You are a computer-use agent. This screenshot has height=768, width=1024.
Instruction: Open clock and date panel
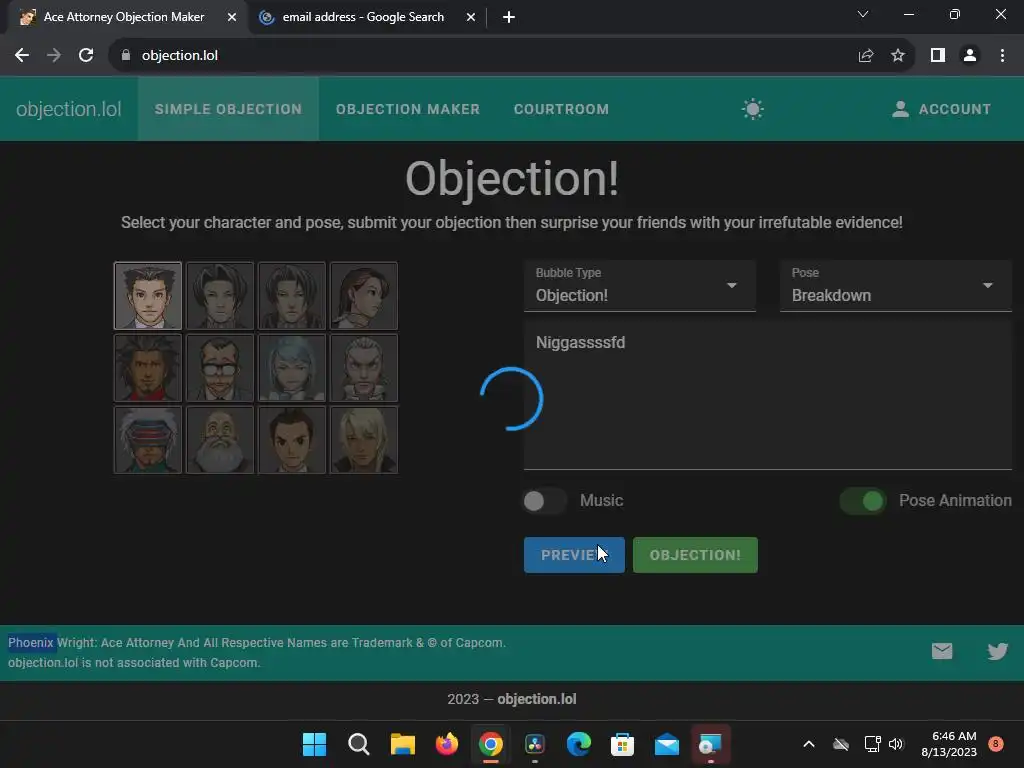point(949,744)
